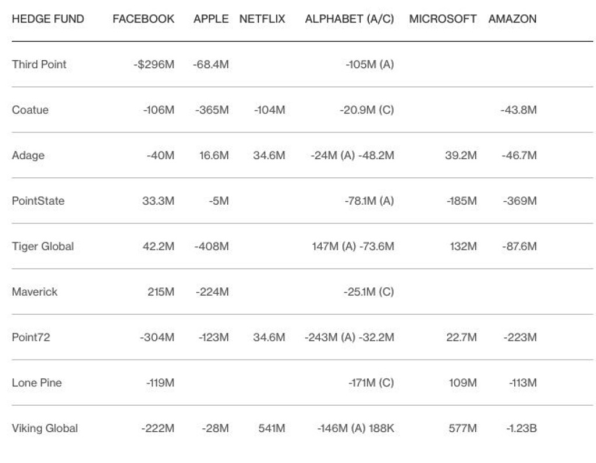Click the NETFLIX column header
596x463 pixels.
(262, 19)
